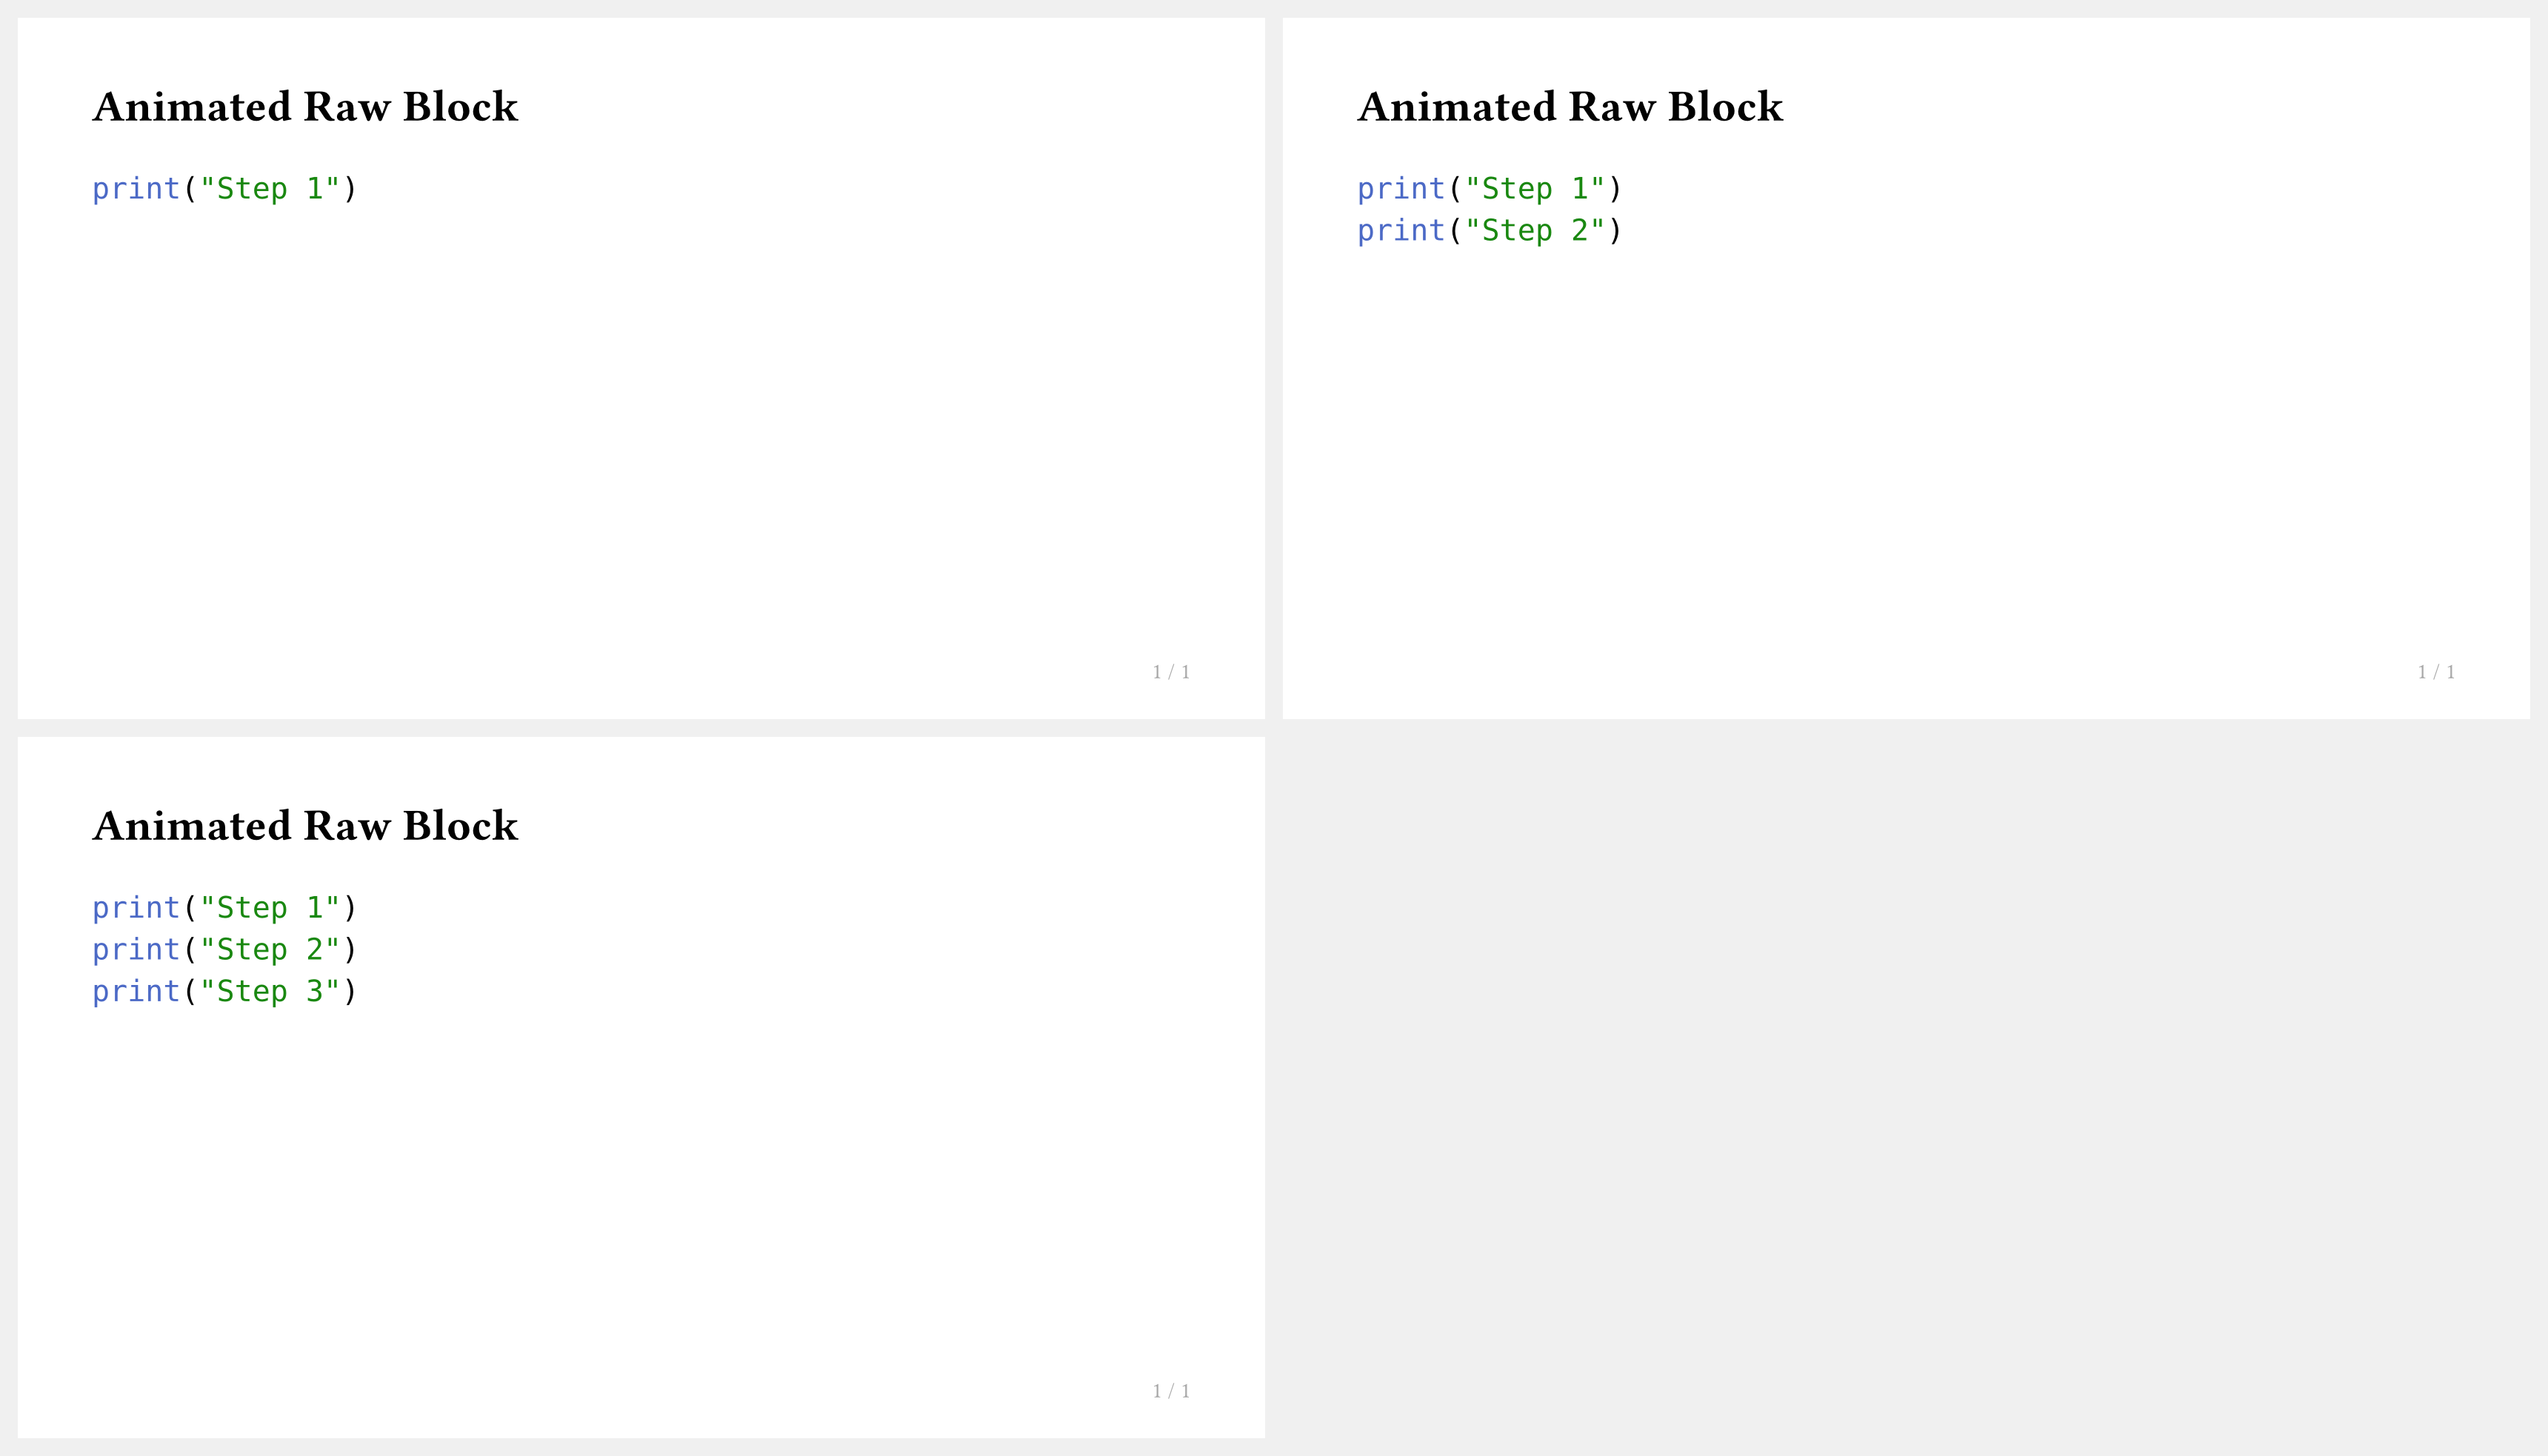Click print on the three-step slide's first line
2548x1456 pixels.
click(x=135, y=908)
